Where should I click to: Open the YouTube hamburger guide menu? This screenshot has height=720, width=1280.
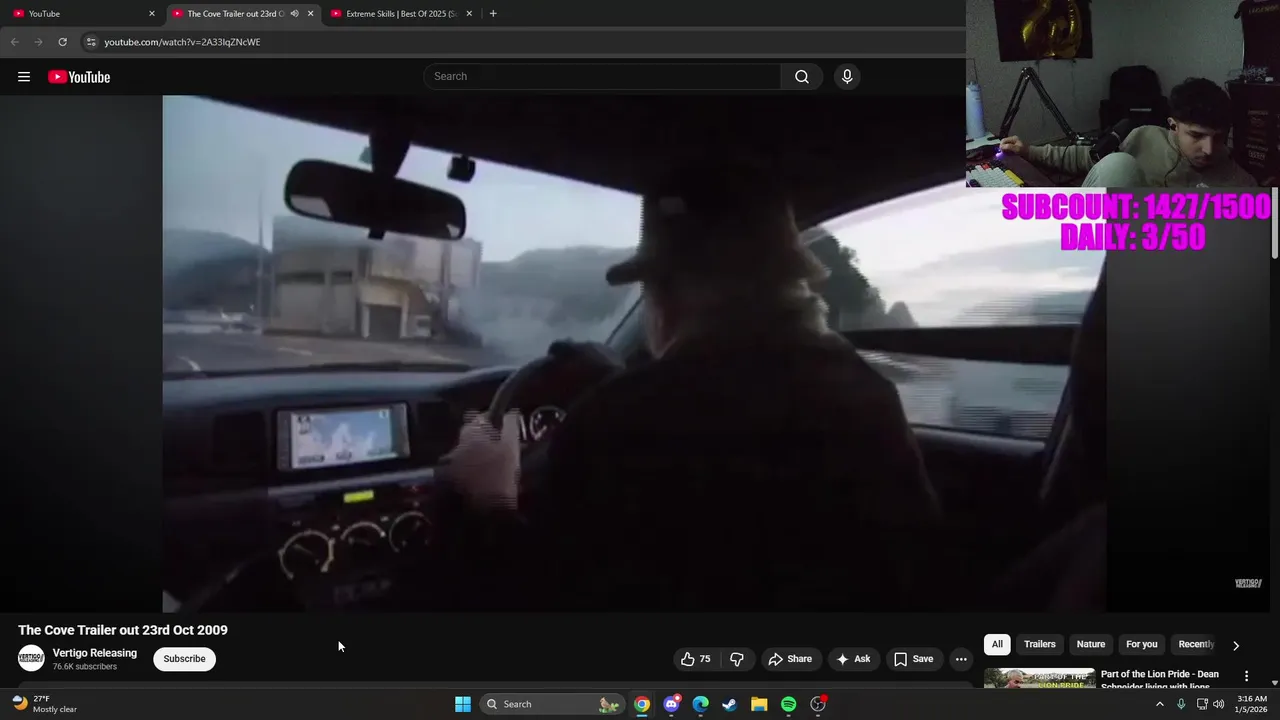tap(24, 77)
